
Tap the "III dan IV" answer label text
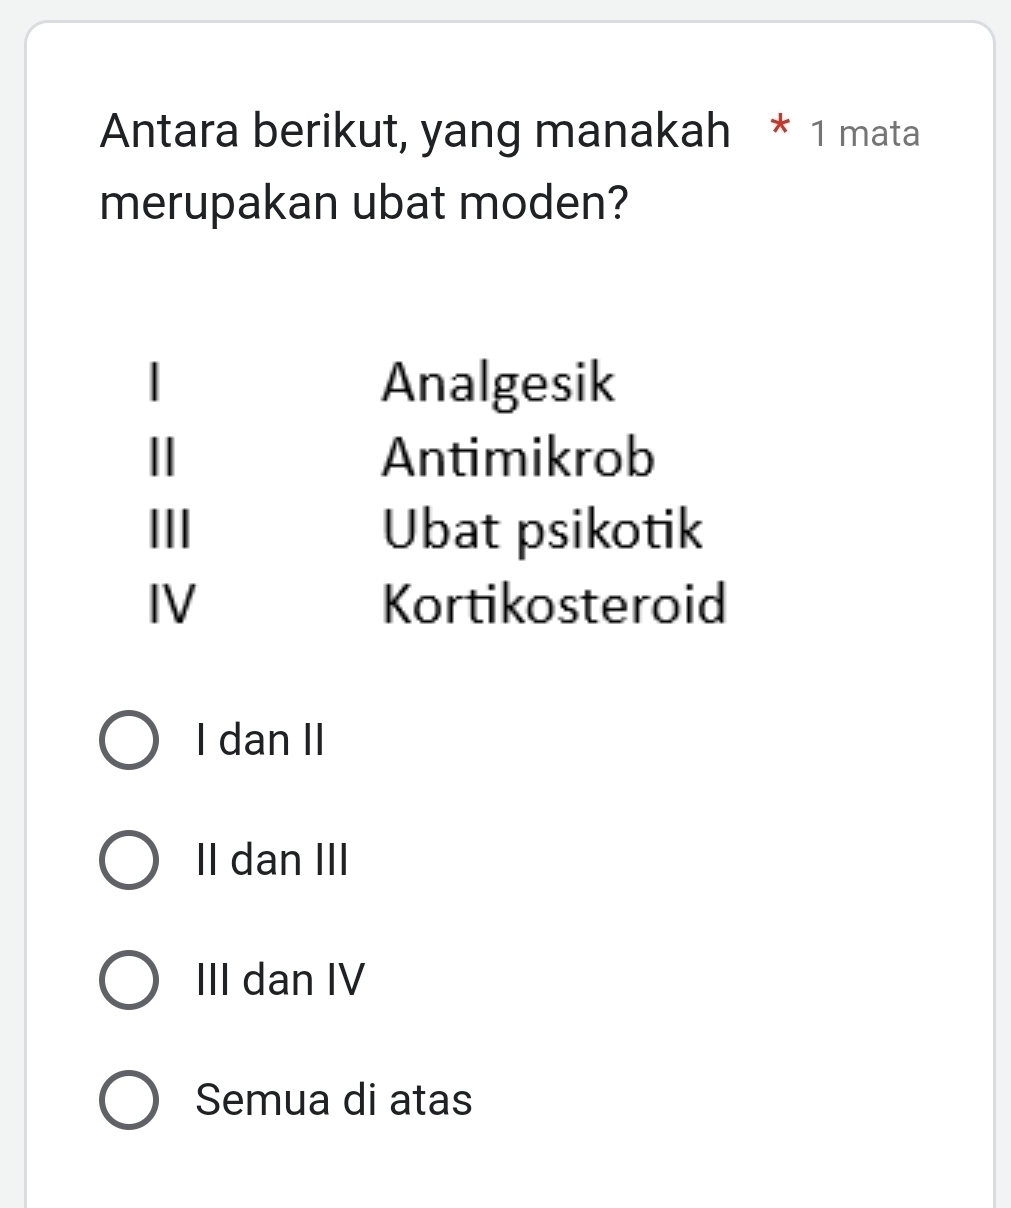281,980
